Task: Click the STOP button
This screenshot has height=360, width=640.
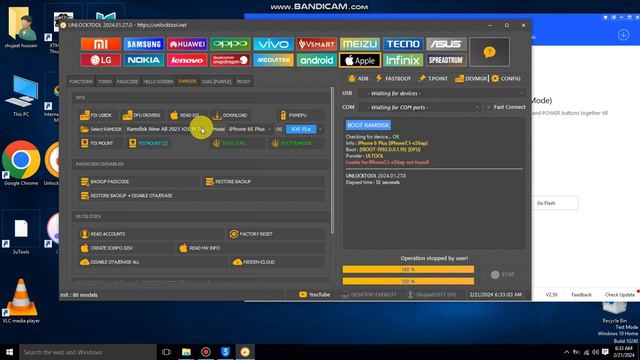Action: tap(503, 275)
